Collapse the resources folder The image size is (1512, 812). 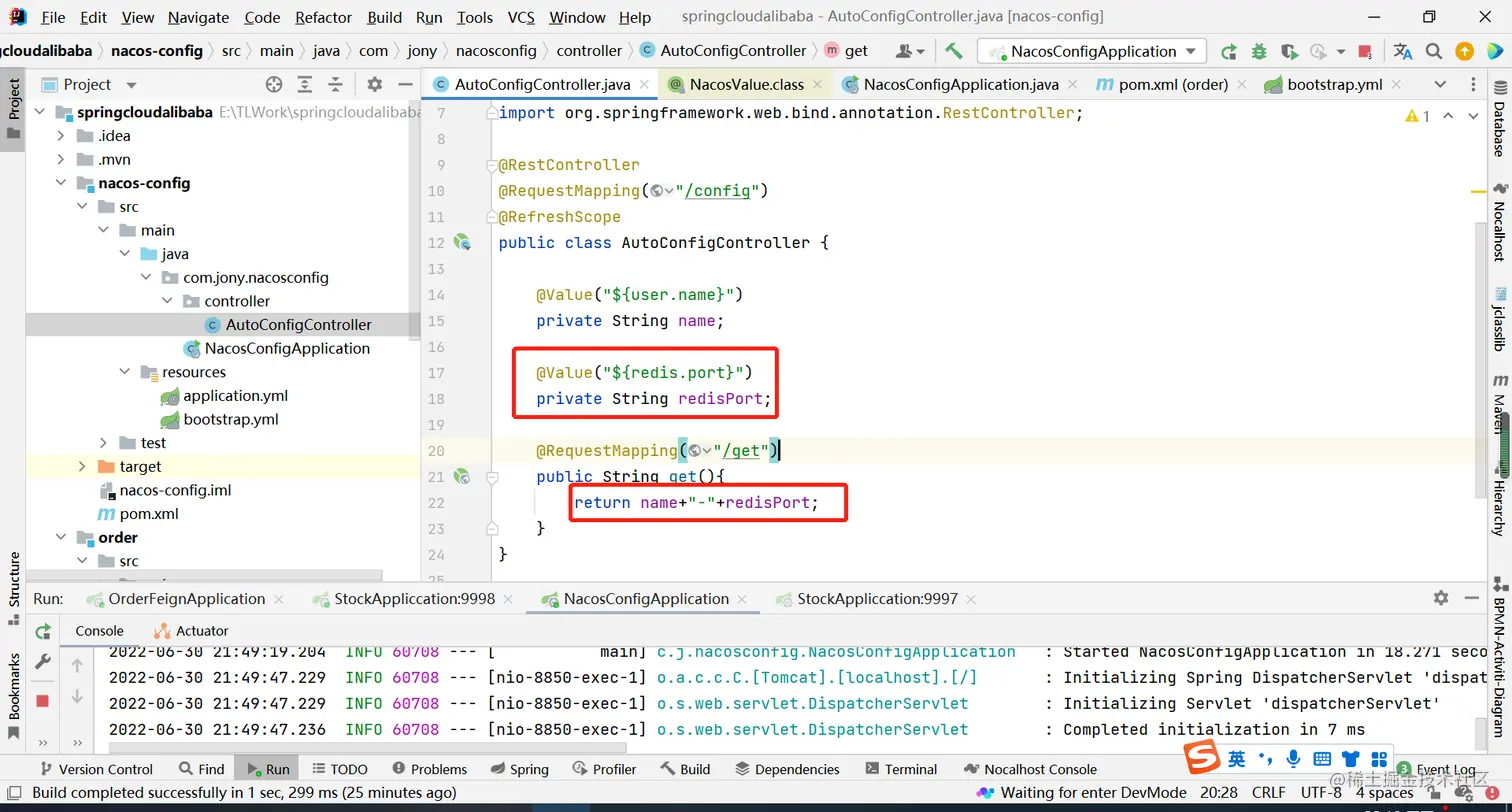click(x=125, y=372)
